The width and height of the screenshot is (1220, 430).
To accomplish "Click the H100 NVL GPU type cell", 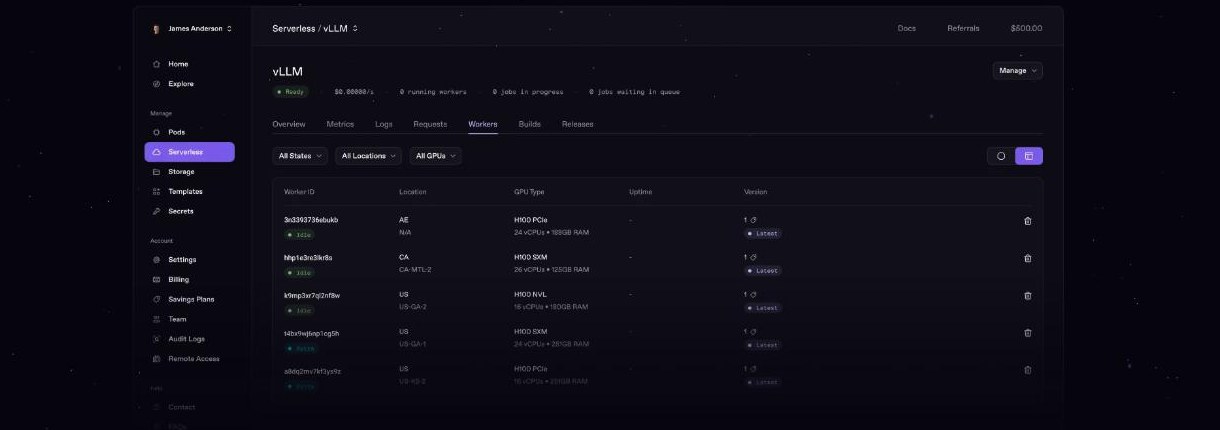I will click(531, 295).
